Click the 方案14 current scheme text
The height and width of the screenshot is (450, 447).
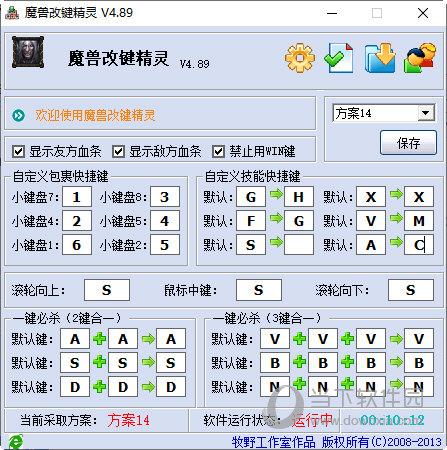(128, 420)
